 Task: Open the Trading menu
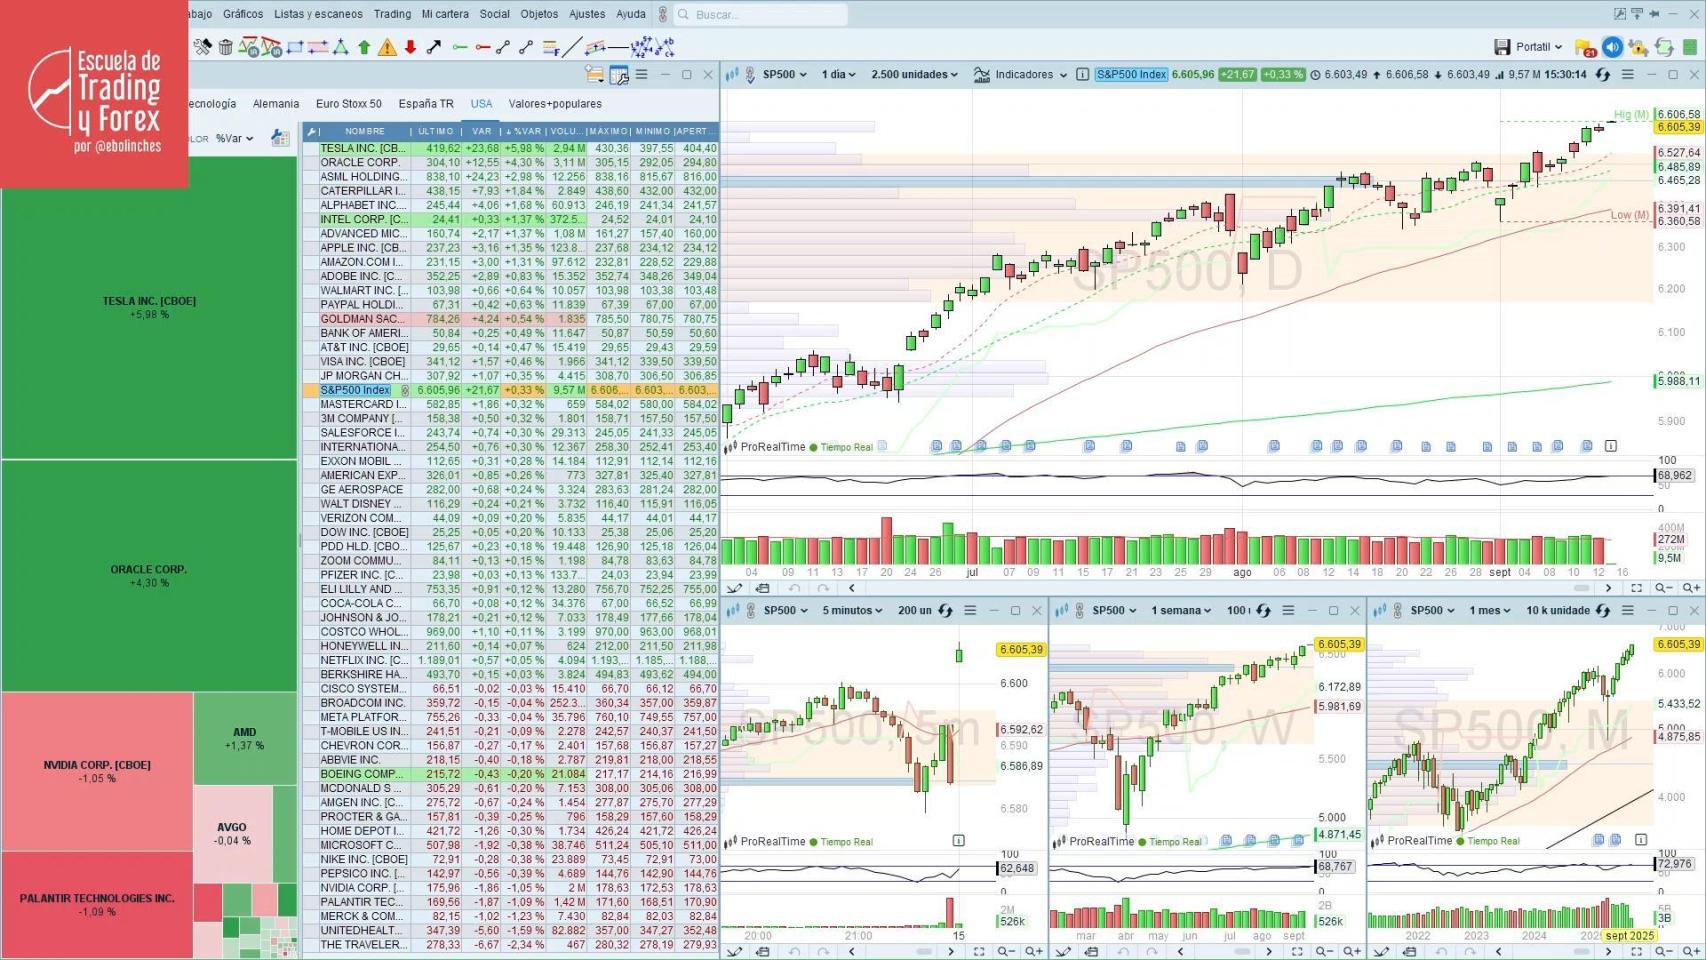click(392, 14)
